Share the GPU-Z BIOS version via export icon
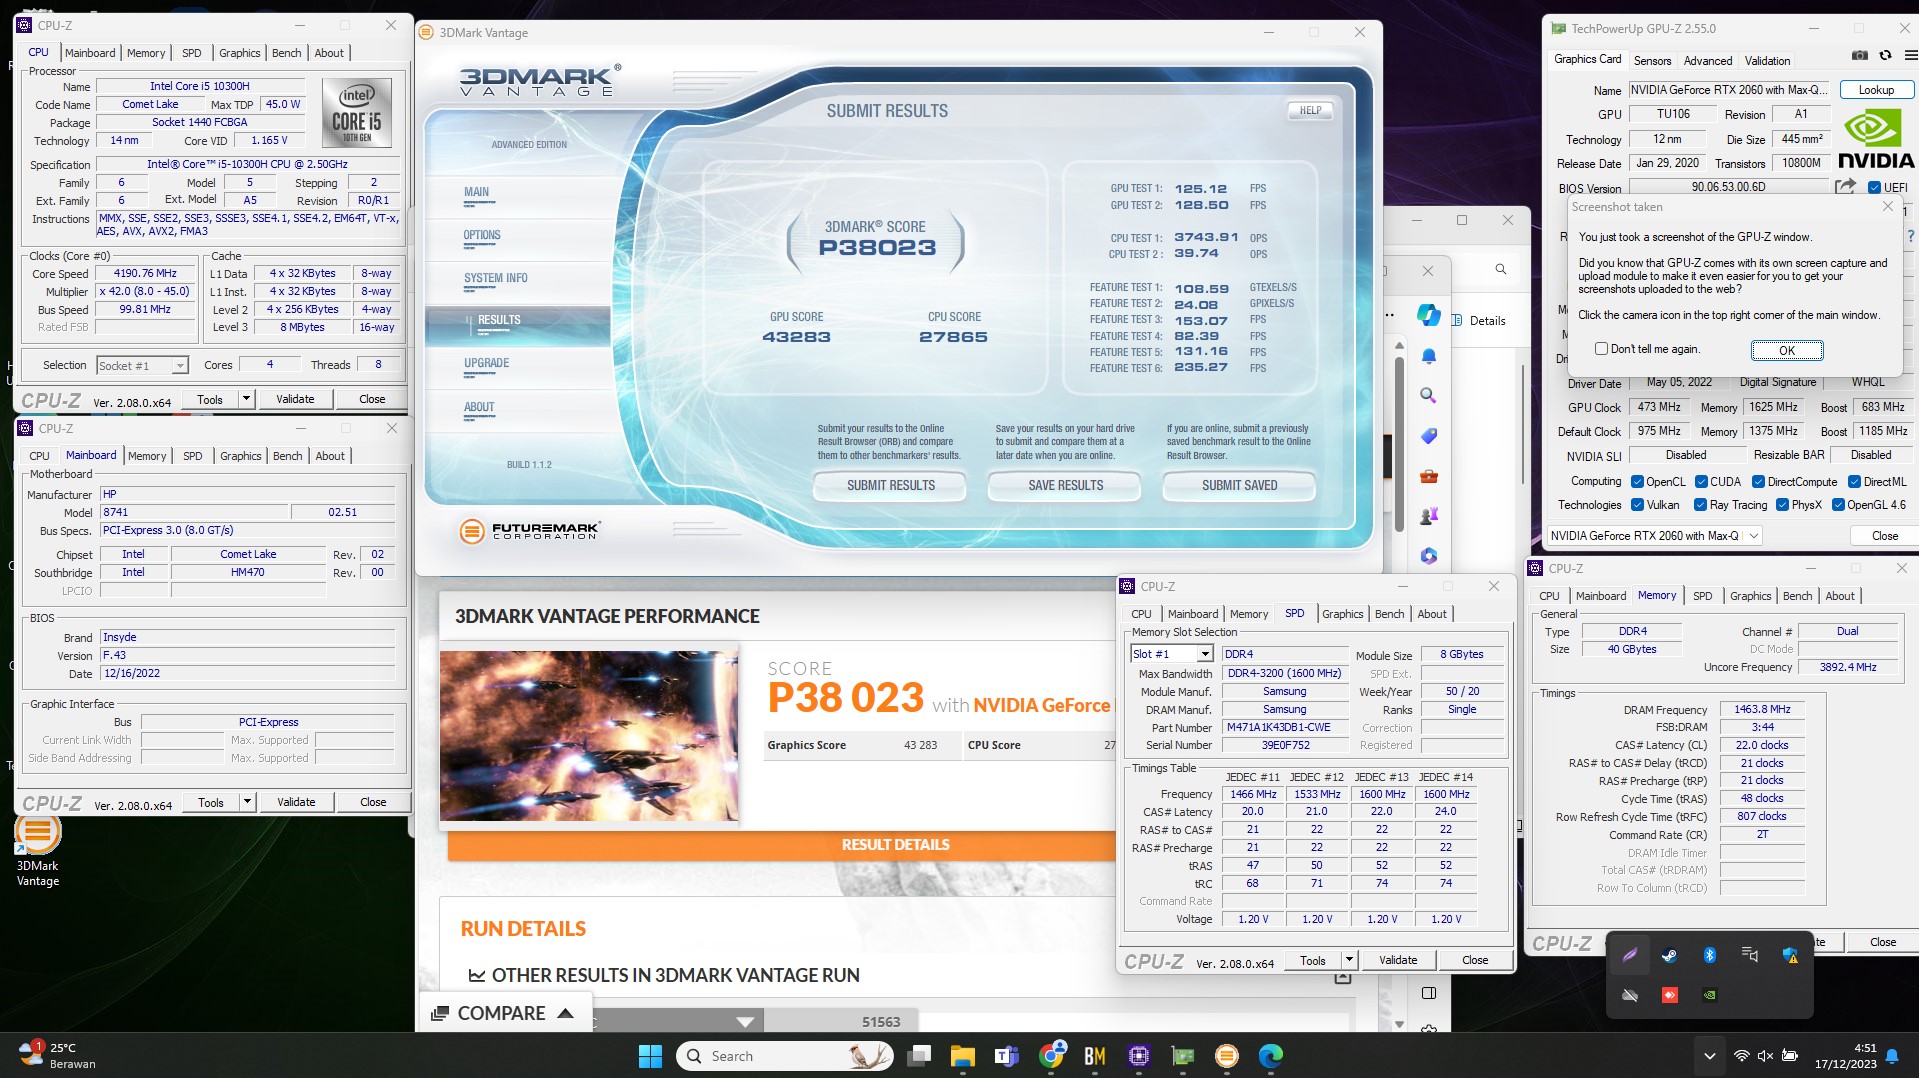The height and width of the screenshot is (1078, 1919). click(1845, 187)
